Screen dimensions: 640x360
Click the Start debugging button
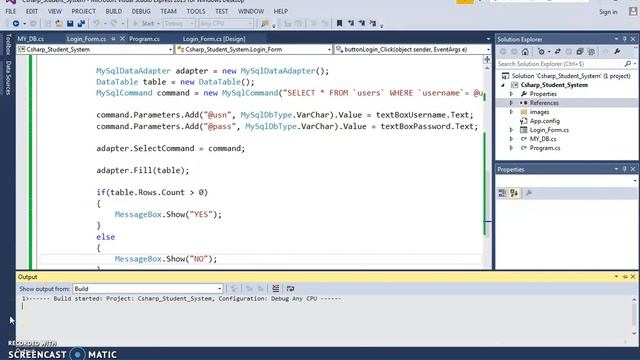coord(143,24)
